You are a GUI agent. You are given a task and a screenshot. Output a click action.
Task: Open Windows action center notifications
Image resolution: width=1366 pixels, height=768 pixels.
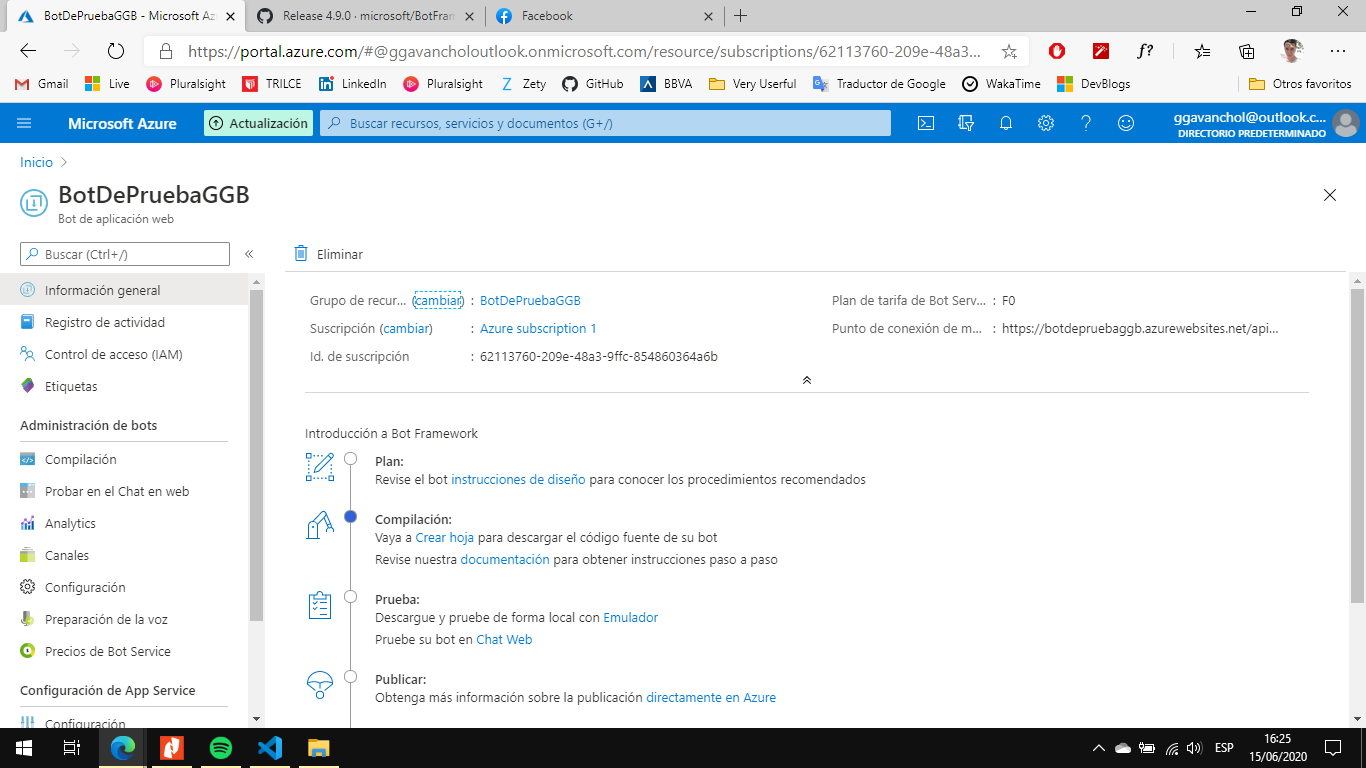click(x=1332, y=747)
